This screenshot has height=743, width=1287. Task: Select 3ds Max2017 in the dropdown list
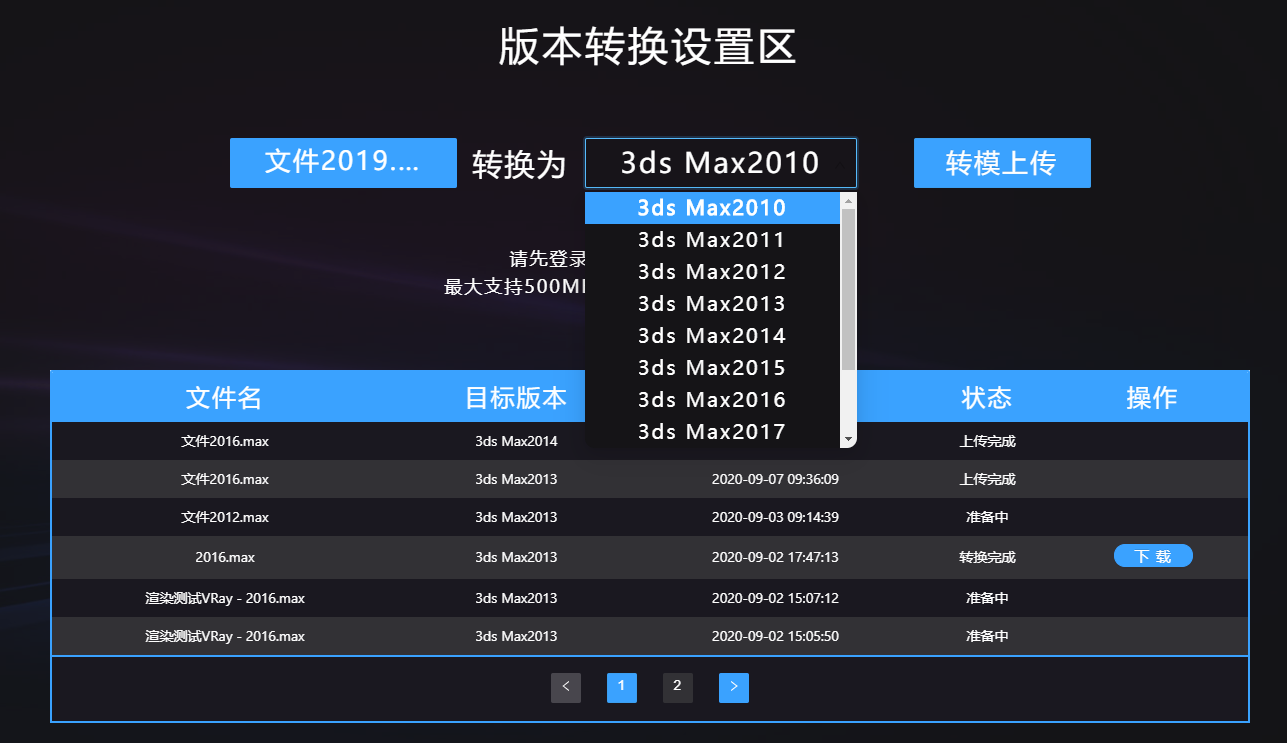712,432
